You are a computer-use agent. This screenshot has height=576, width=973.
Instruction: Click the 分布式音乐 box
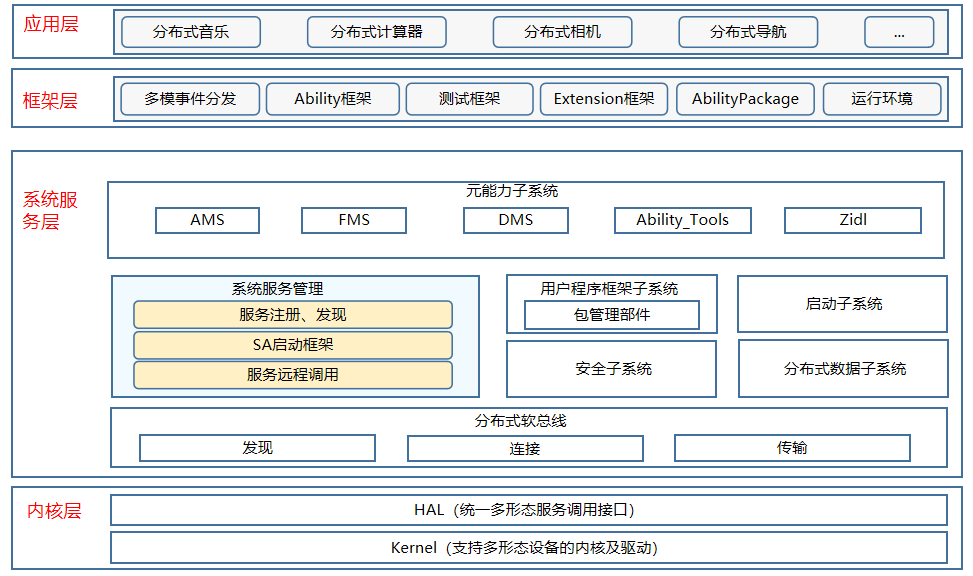coord(191,32)
